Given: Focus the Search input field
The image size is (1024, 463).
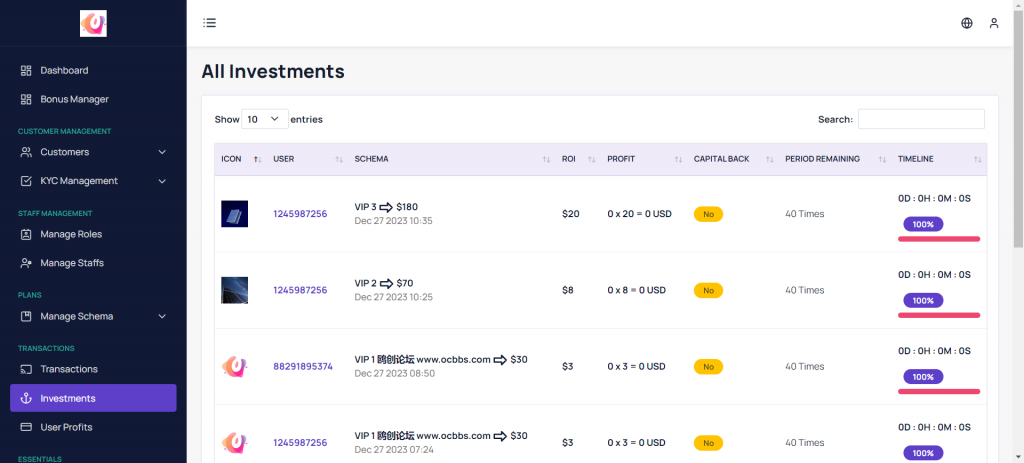Looking at the screenshot, I should (x=921, y=119).
